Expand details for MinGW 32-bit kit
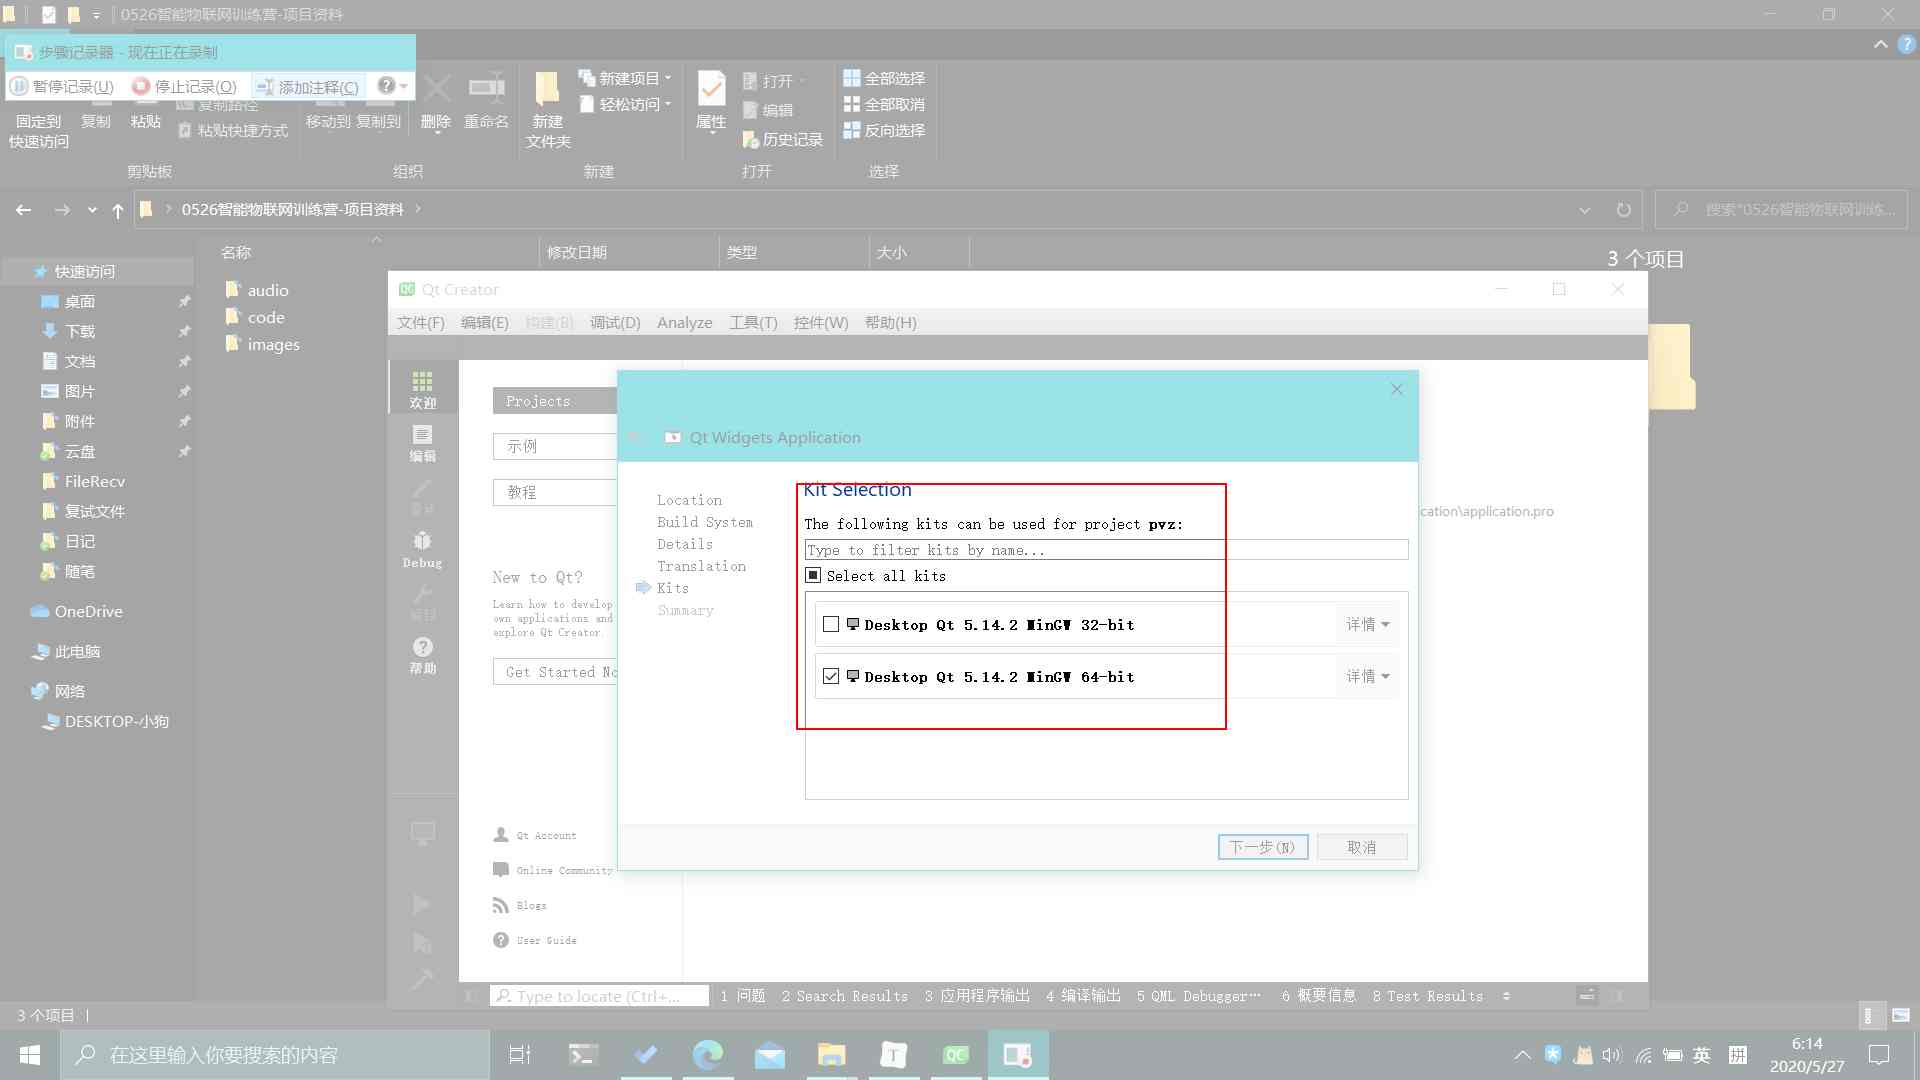 [x=1368, y=624]
